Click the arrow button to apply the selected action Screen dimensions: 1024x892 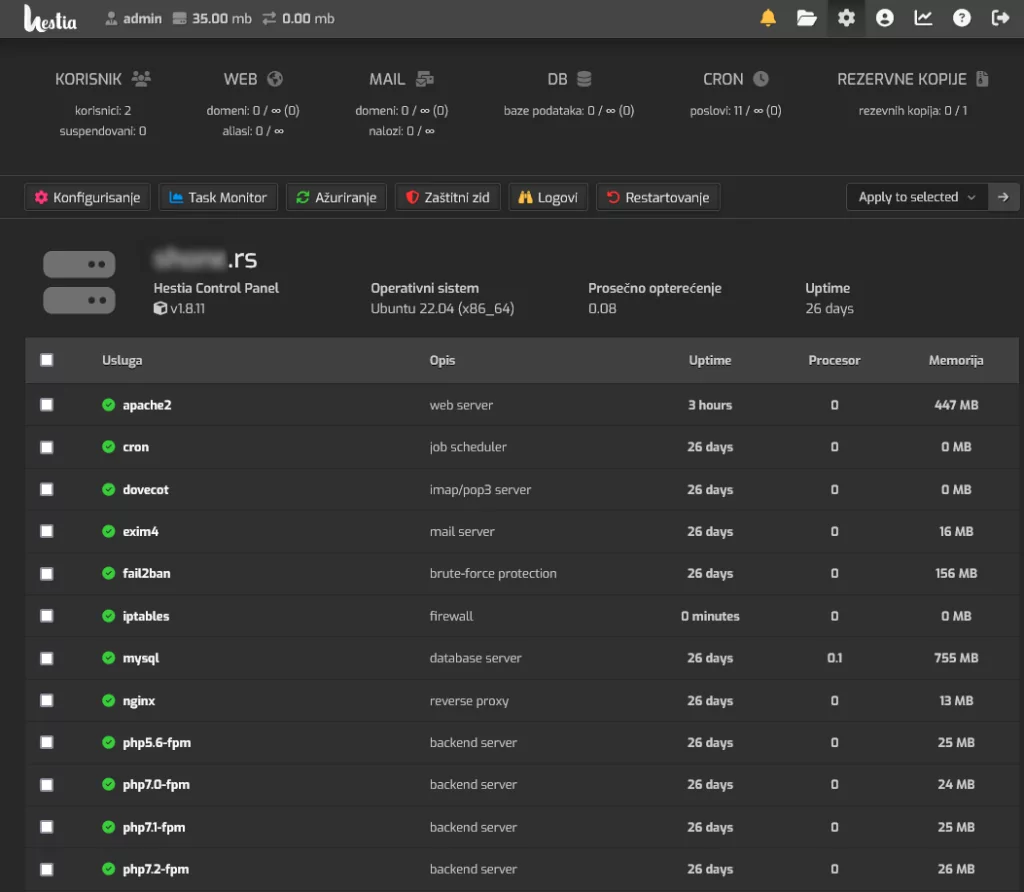1003,197
